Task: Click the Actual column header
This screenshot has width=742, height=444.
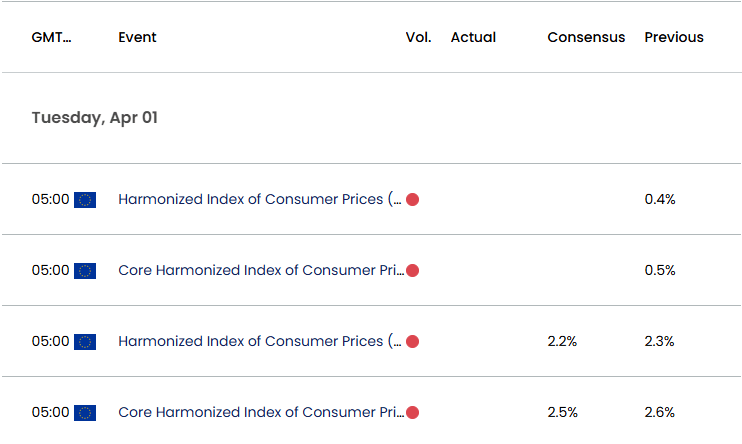Action: 473,37
